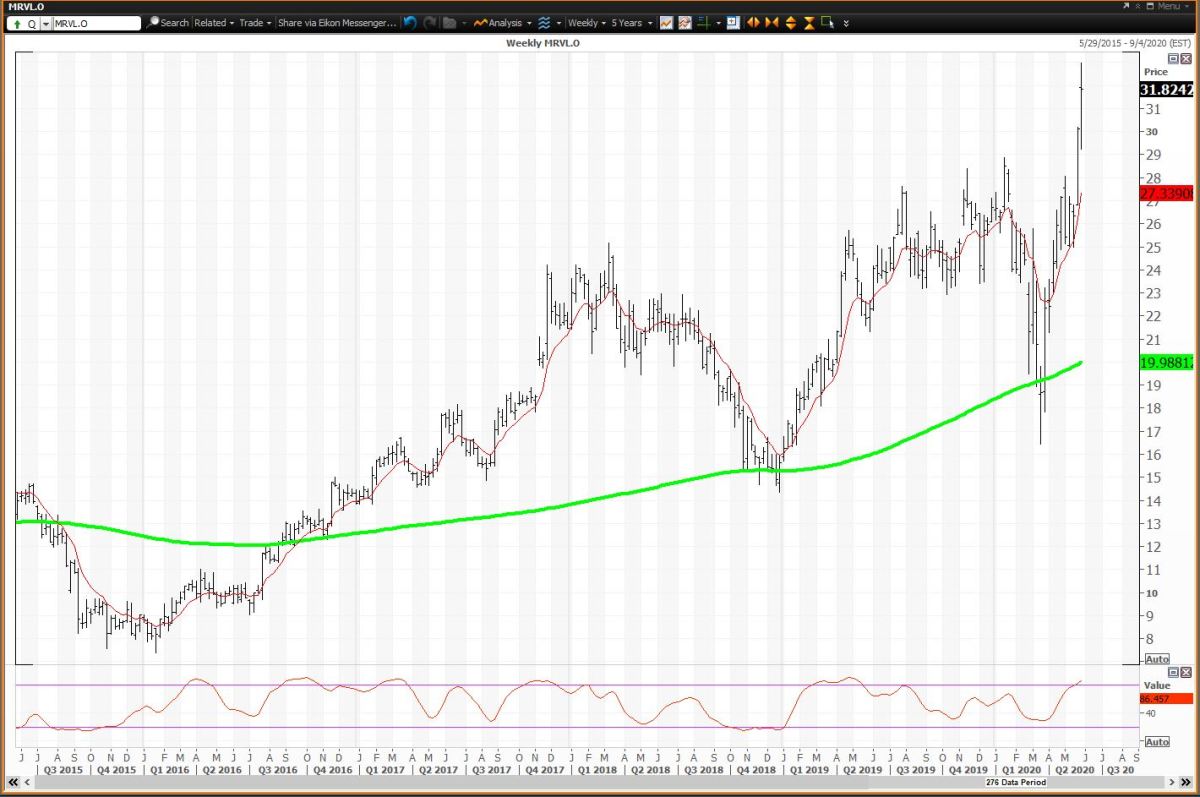Click the blue Undo arrow icon

[410, 22]
